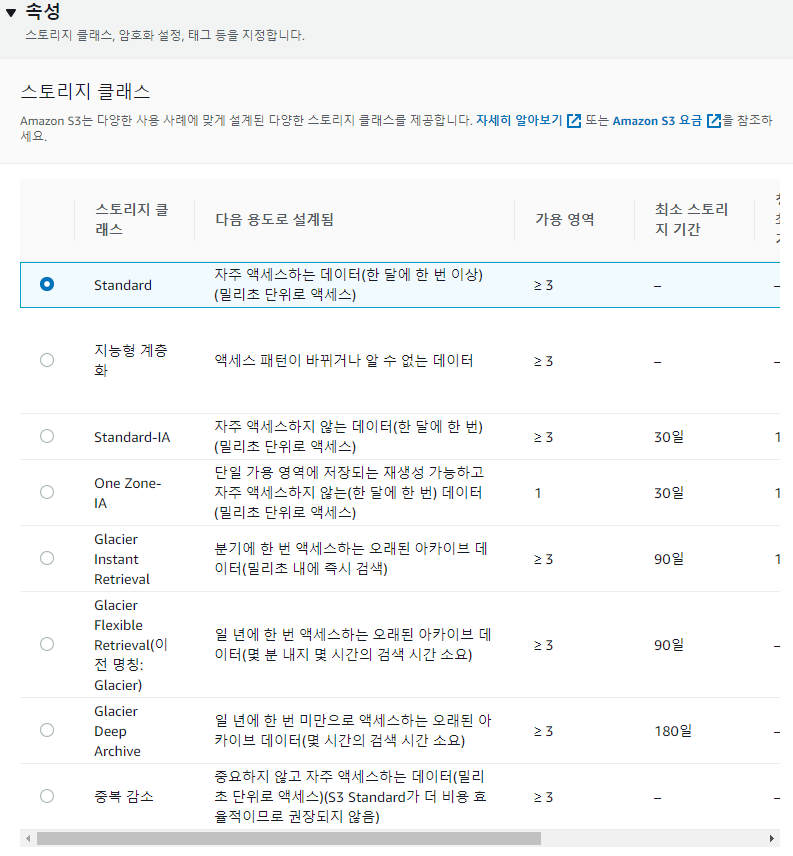
Task: Click the One Zone-IA 30일 minimum duration
Action: [x=669, y=494]
